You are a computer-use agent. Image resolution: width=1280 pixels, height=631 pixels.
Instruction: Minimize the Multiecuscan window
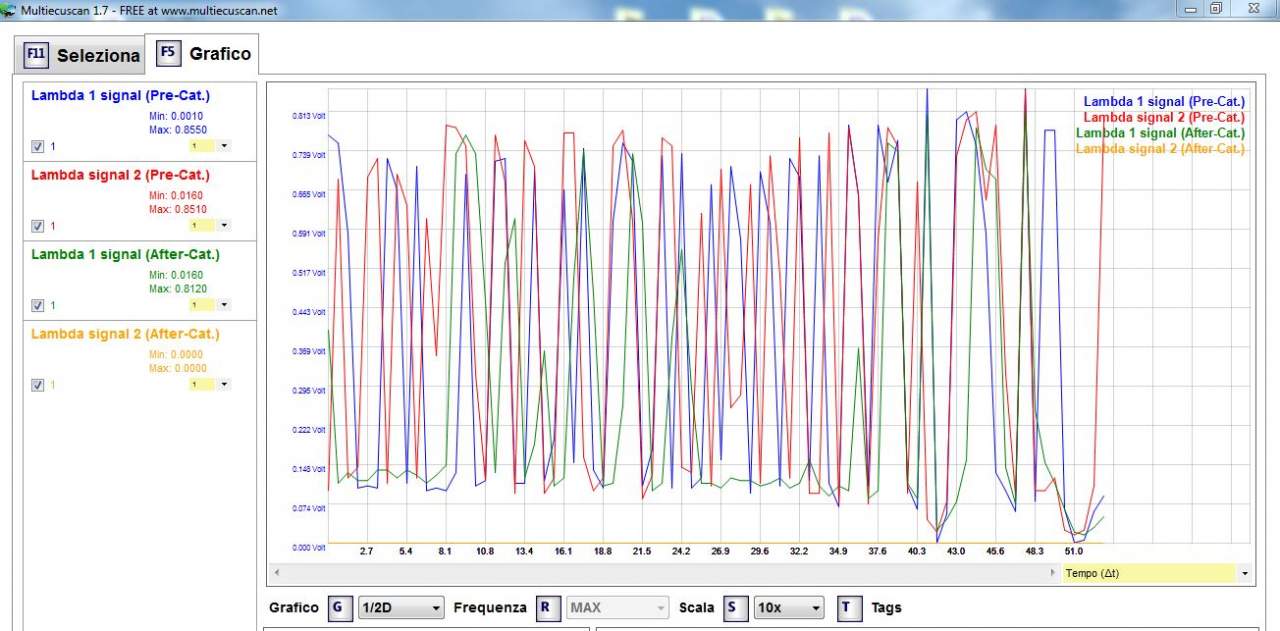(1190, 8)
